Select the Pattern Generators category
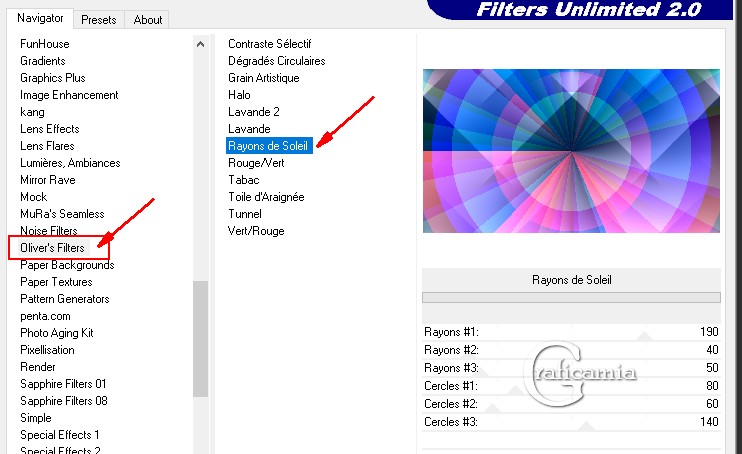Viewport: 742px width, 454px height. [x=65, y=299]
